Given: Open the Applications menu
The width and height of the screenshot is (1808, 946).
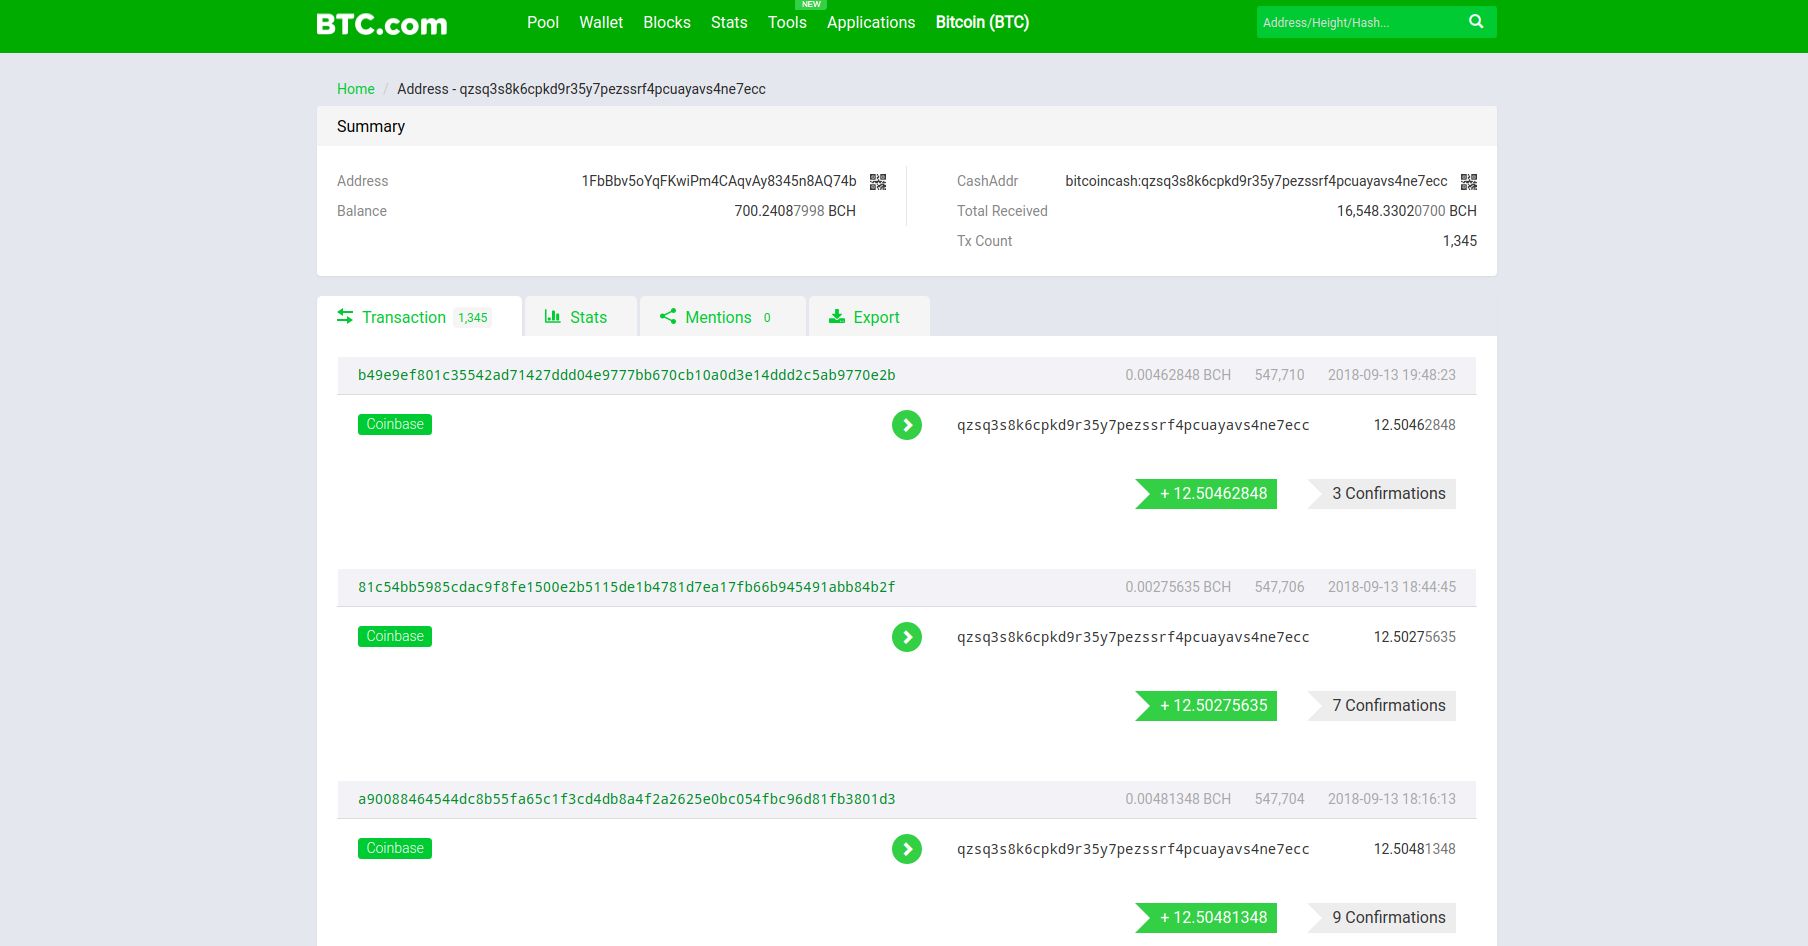Looking at the screenshot, I should (x=871, y=22).
